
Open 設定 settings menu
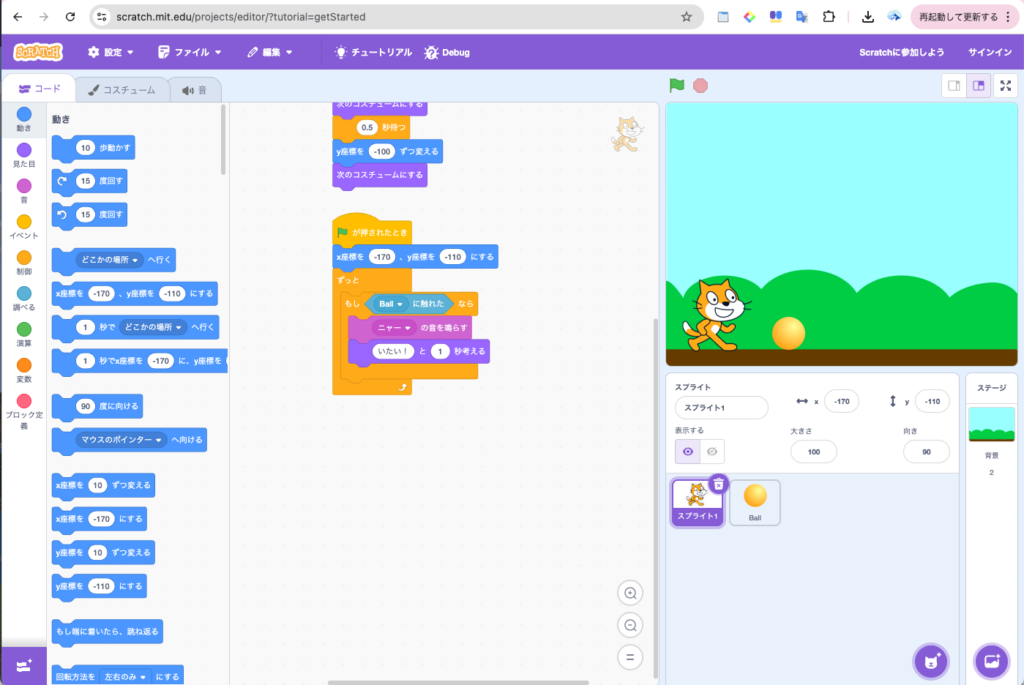110,52
